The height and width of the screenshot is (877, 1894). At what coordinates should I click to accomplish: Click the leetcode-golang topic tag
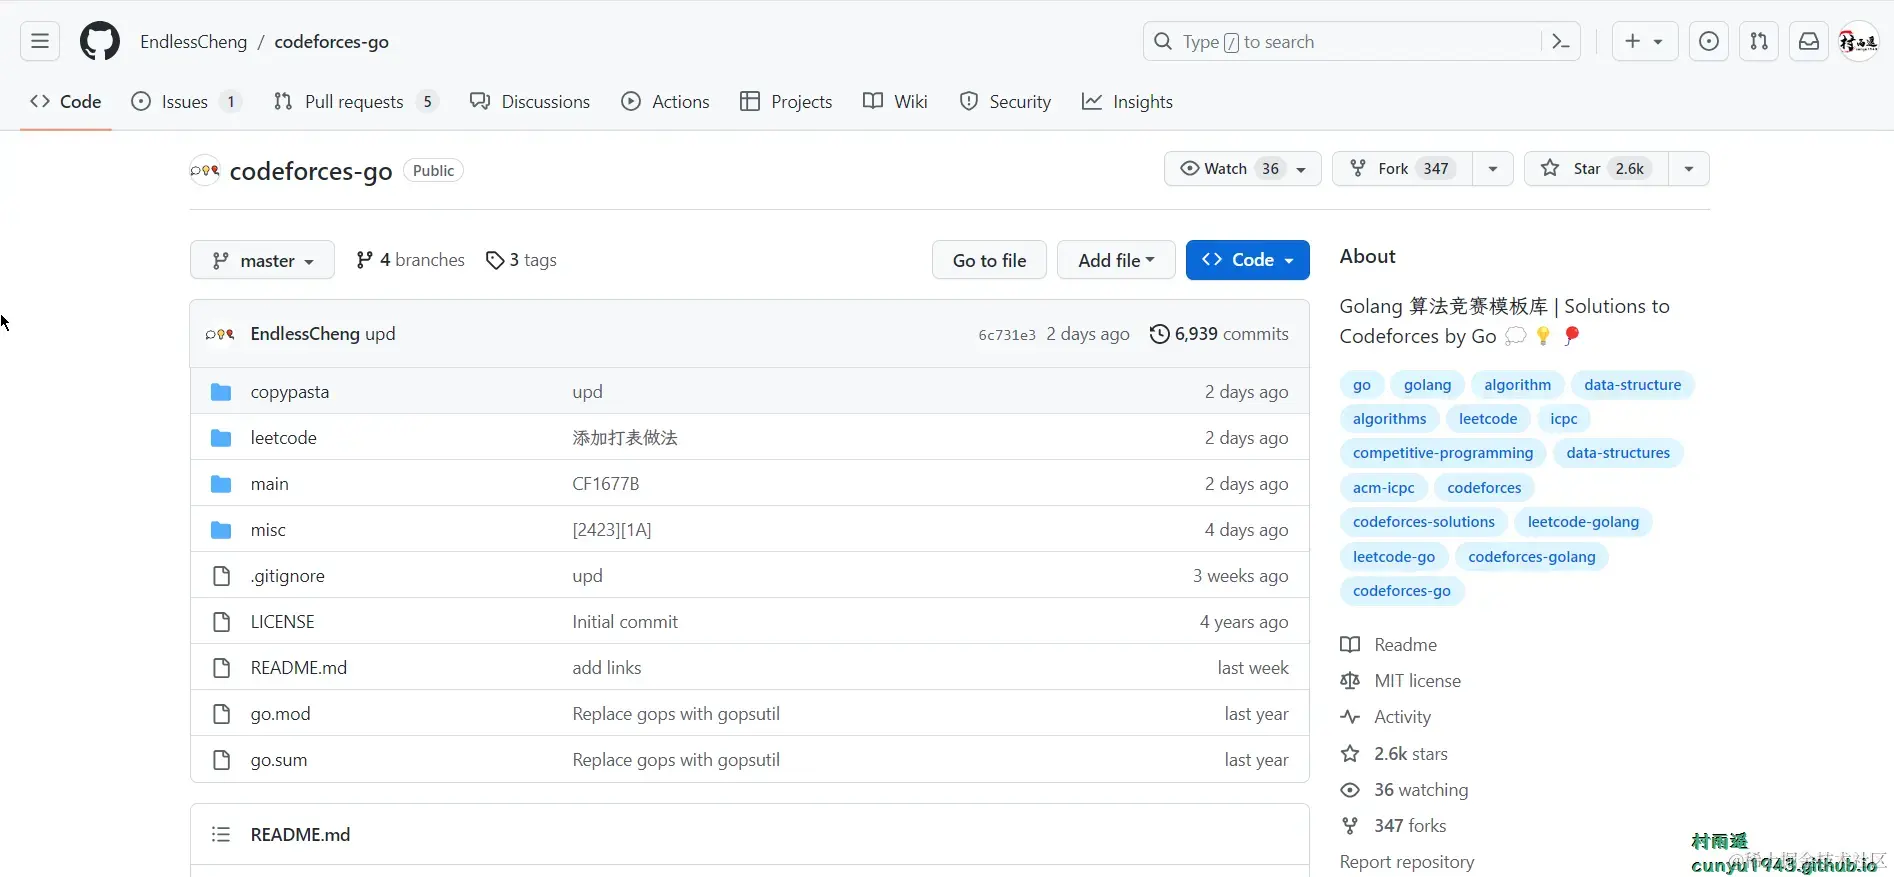1583,522
